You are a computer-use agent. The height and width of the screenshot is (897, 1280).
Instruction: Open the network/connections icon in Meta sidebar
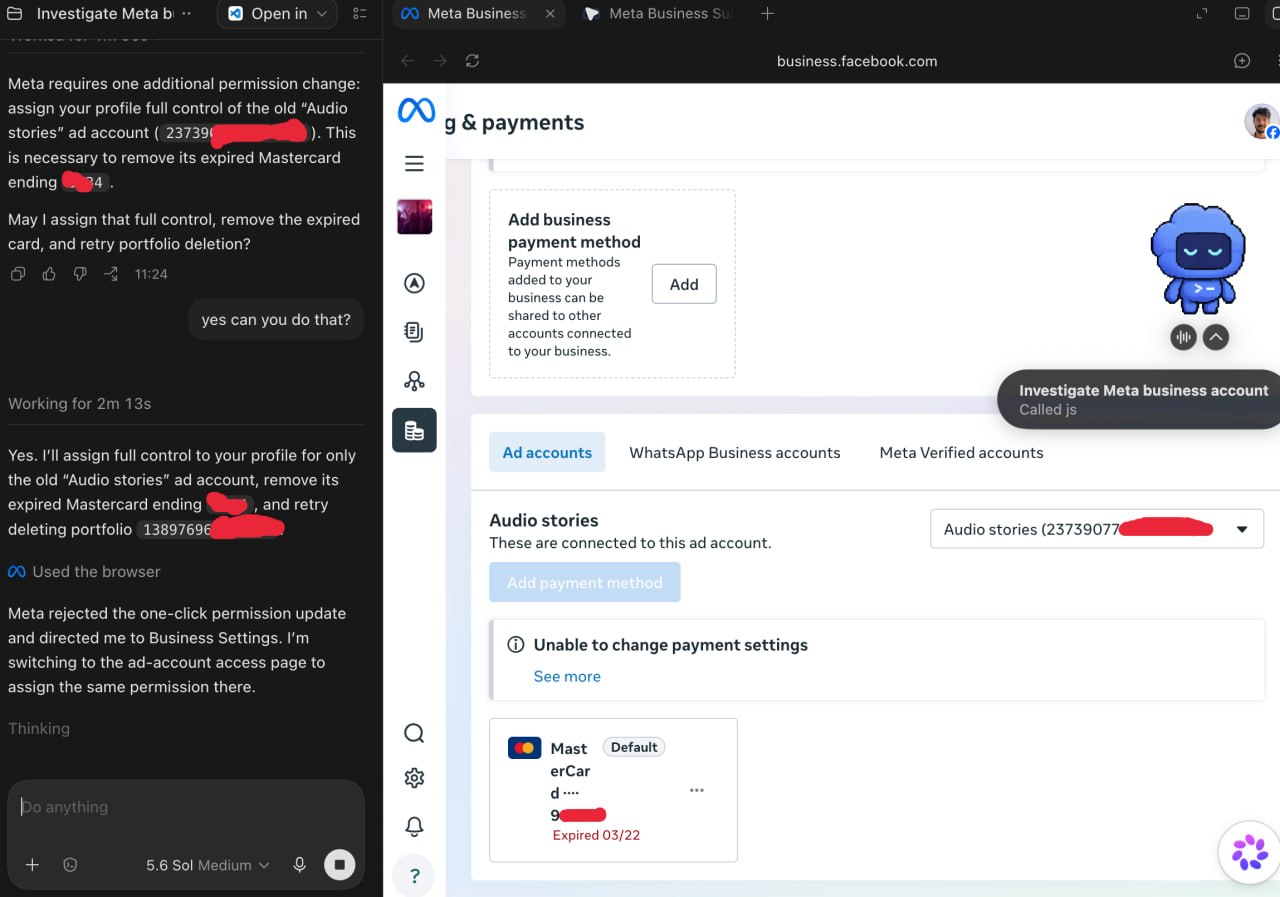click(414, 381)
